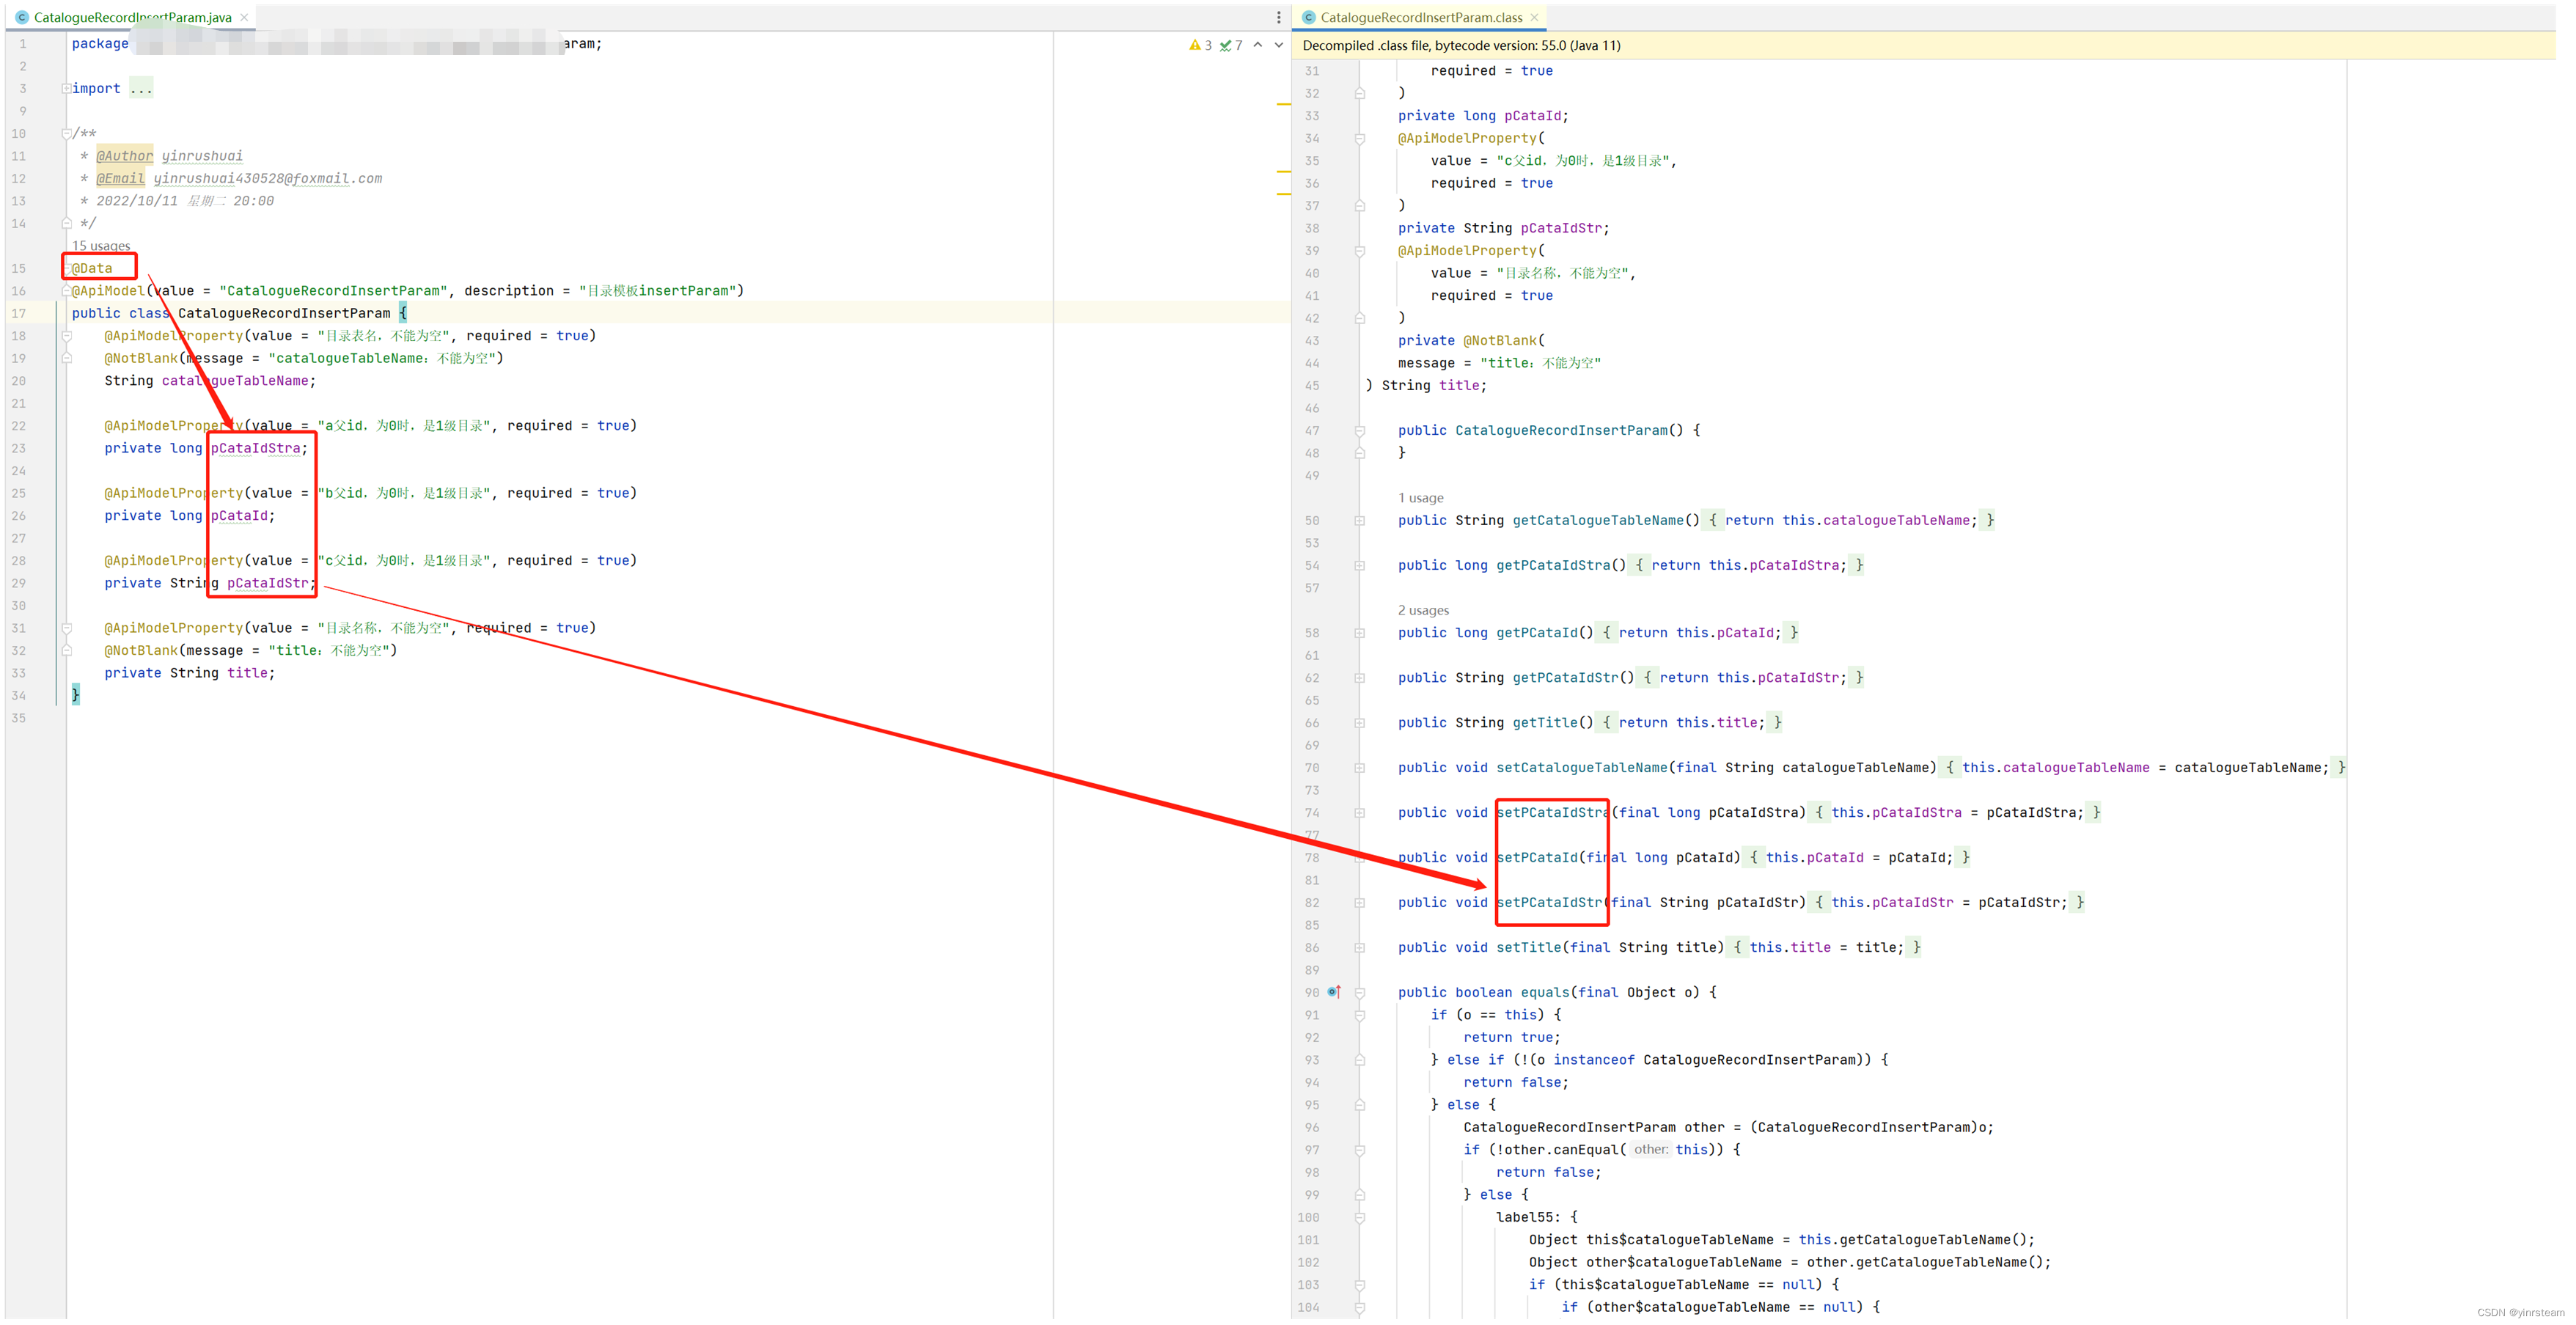2576x1325 pixels.
Task: Click the @Email Javadoc tag
Action: tap(120, 178)
